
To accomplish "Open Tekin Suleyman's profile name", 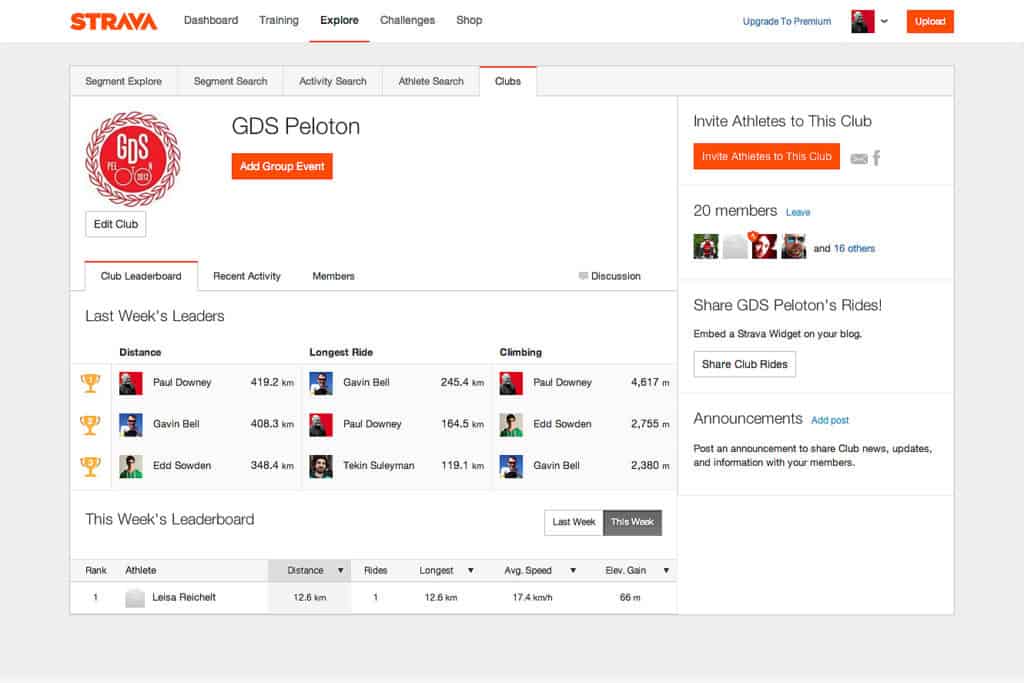I will tap(379, 466).
